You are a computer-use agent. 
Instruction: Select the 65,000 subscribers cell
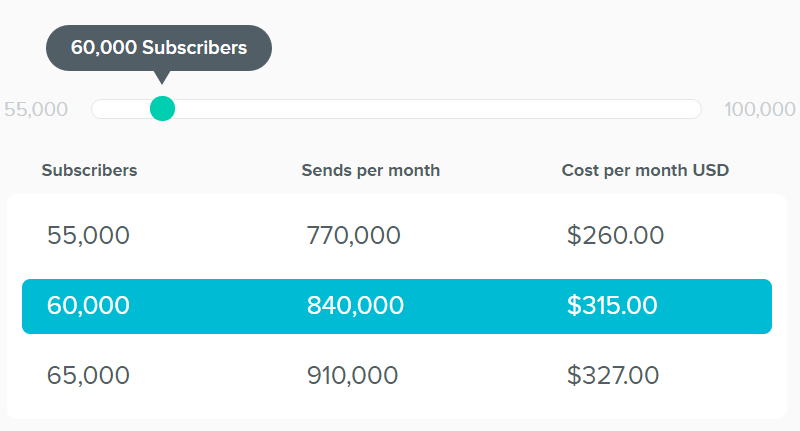88,376
